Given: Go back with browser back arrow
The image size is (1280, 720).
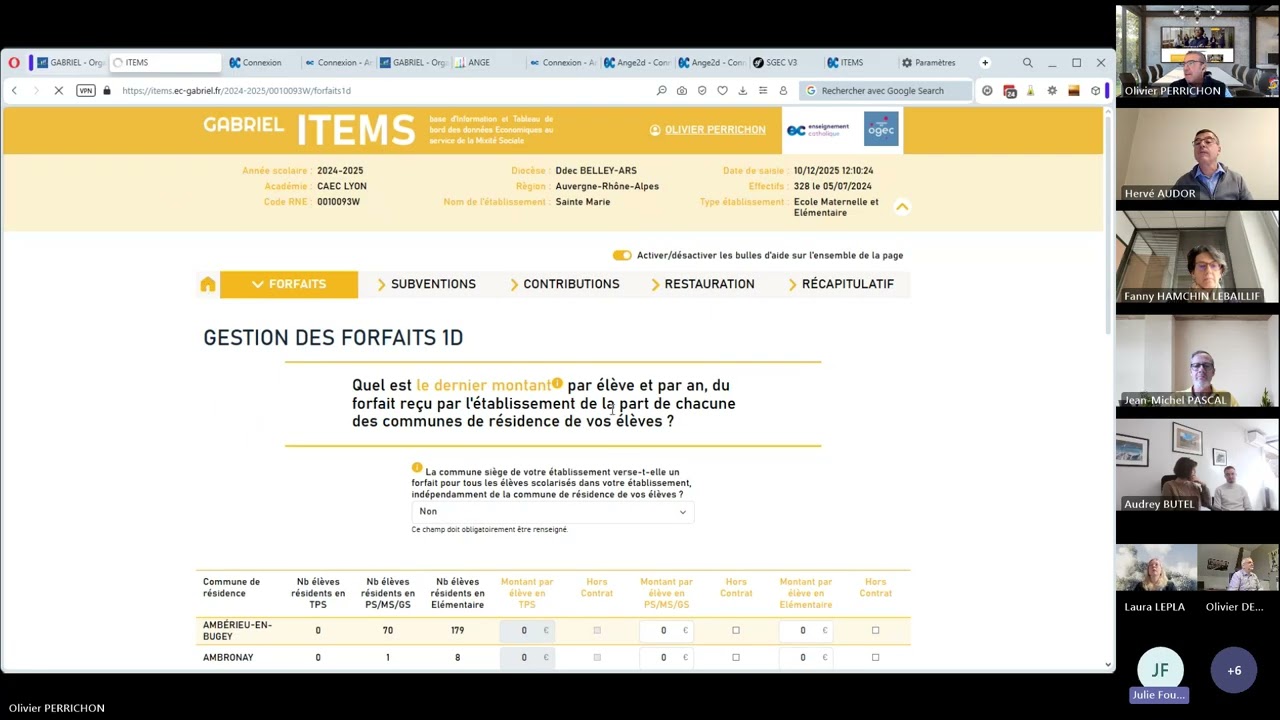Looking at the screenshot, I should click(14, 90).
